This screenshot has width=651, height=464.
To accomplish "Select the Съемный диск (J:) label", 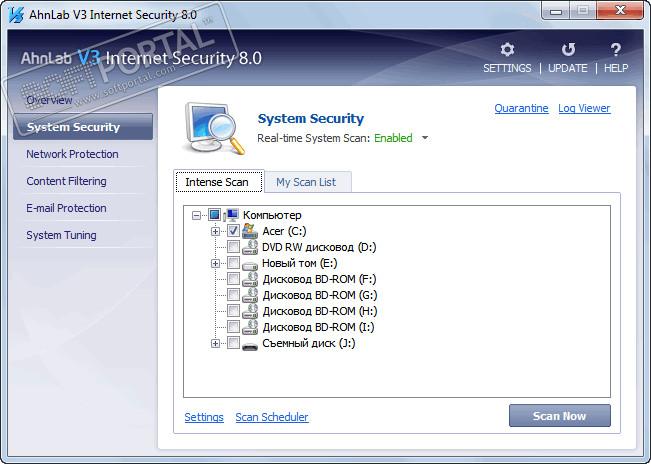I will click(x=309, y=343).
